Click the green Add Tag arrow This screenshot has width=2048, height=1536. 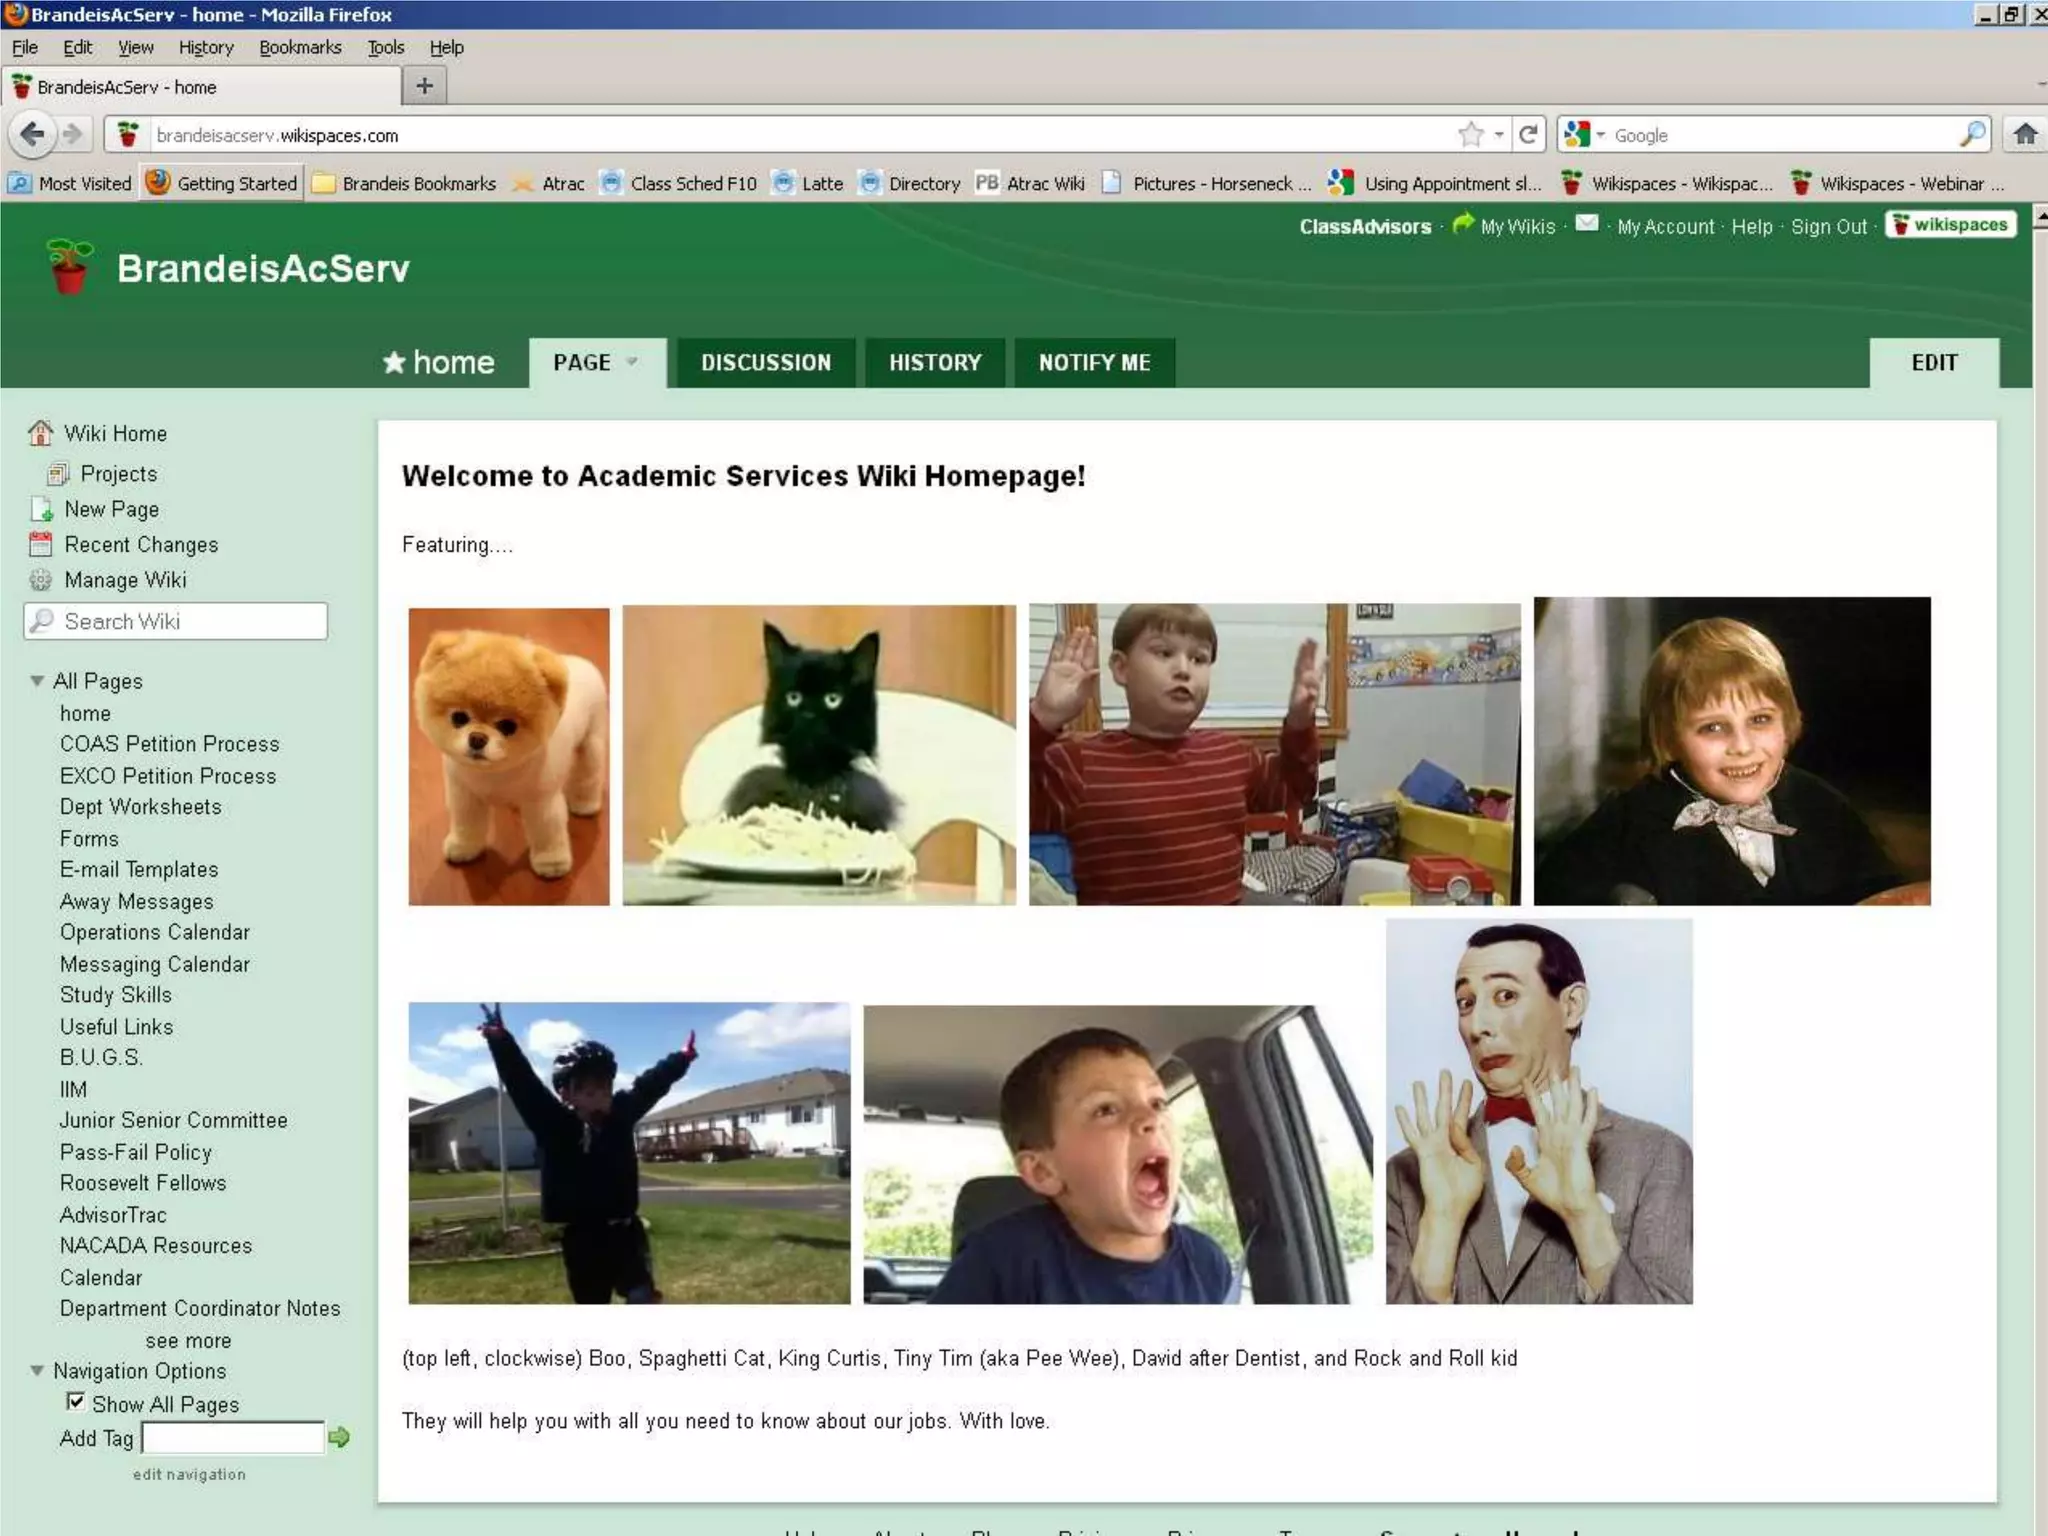tap(339, 1437)
